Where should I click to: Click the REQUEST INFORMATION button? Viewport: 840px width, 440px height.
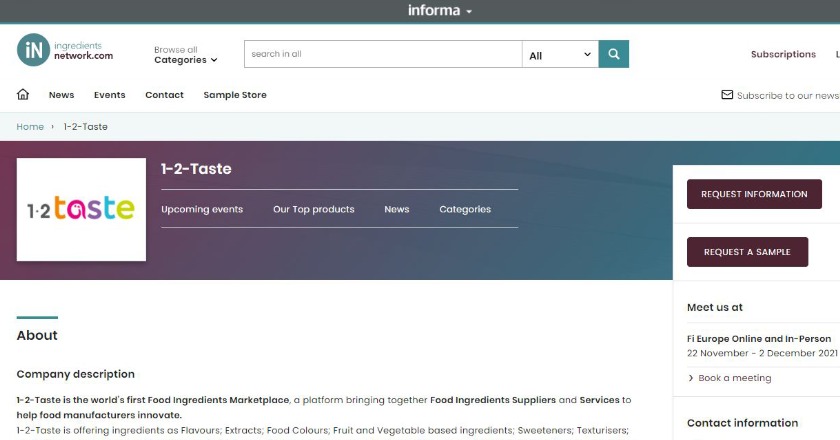click(754, 194)
